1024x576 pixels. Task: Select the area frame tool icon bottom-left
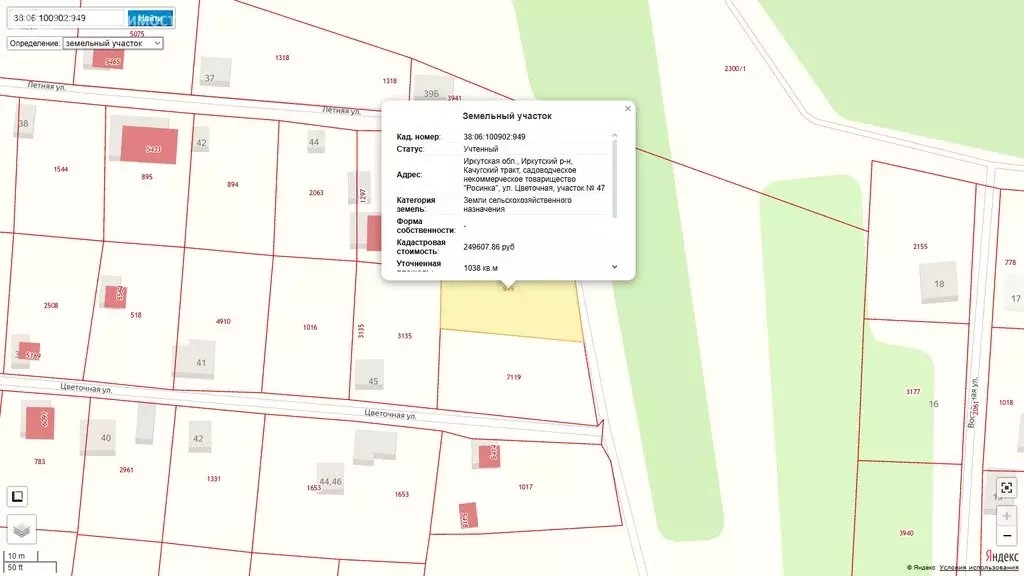[x=17, y=497]
